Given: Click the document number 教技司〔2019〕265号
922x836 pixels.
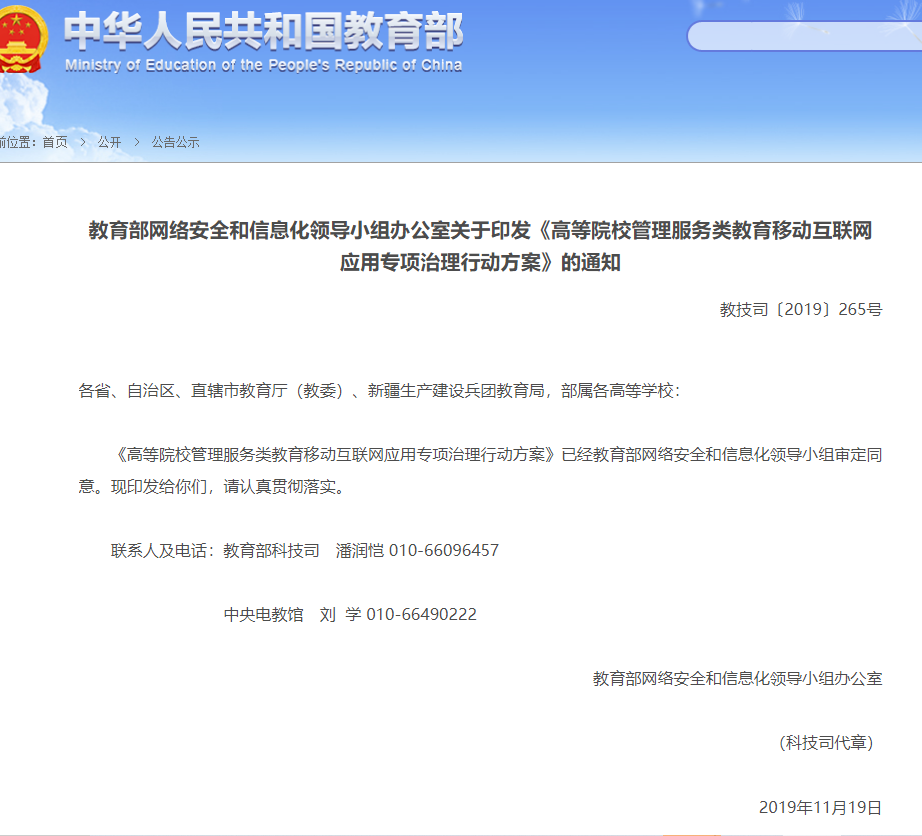Looking at the screenshot, I should [x=800, y=309].
